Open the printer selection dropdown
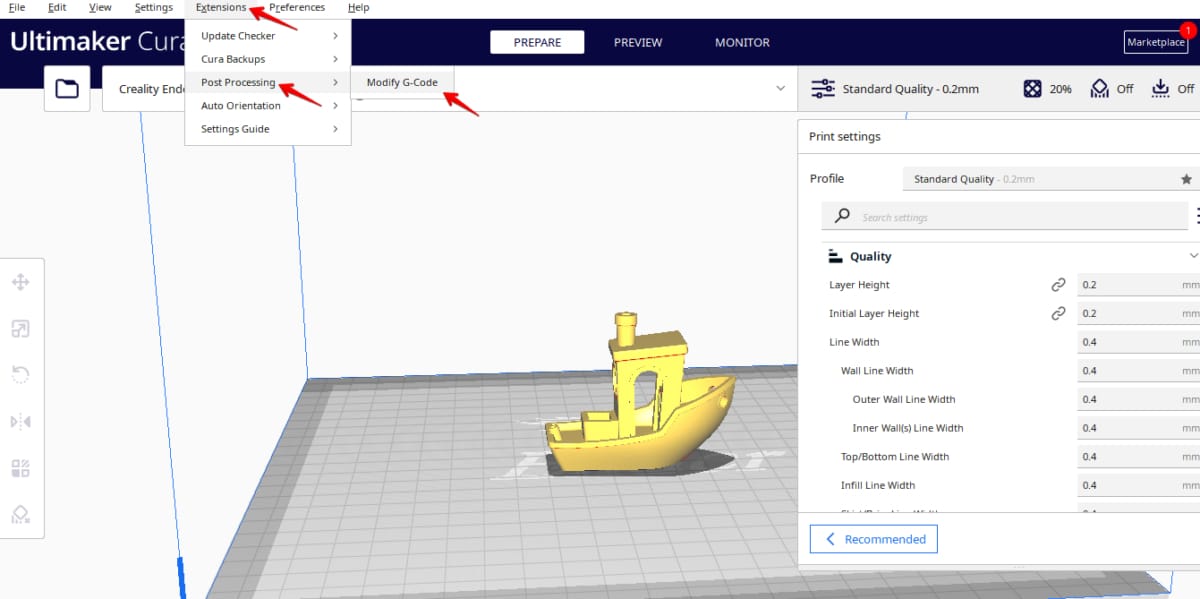1200x599 pixels. tap(780, 88)
